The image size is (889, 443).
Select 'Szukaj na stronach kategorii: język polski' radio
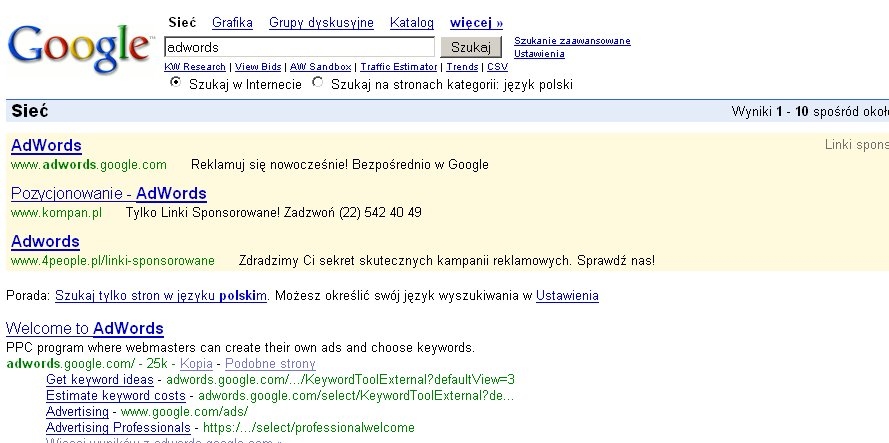pos(318,82)
